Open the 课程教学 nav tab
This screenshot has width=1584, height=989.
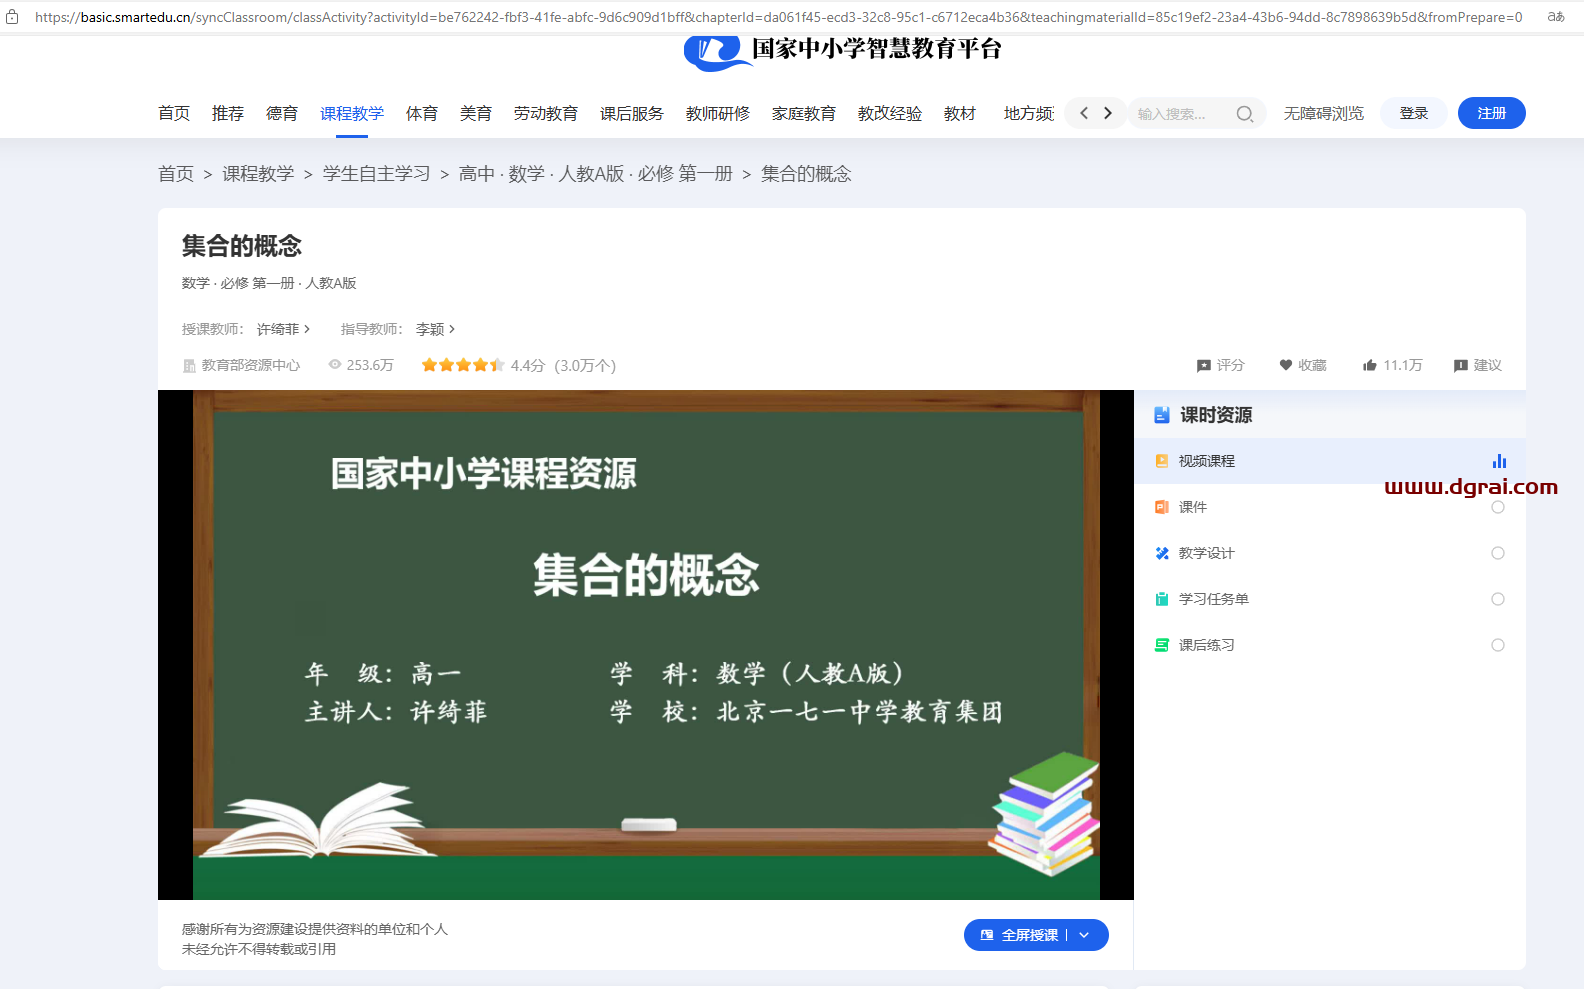(x=352, y=114)
